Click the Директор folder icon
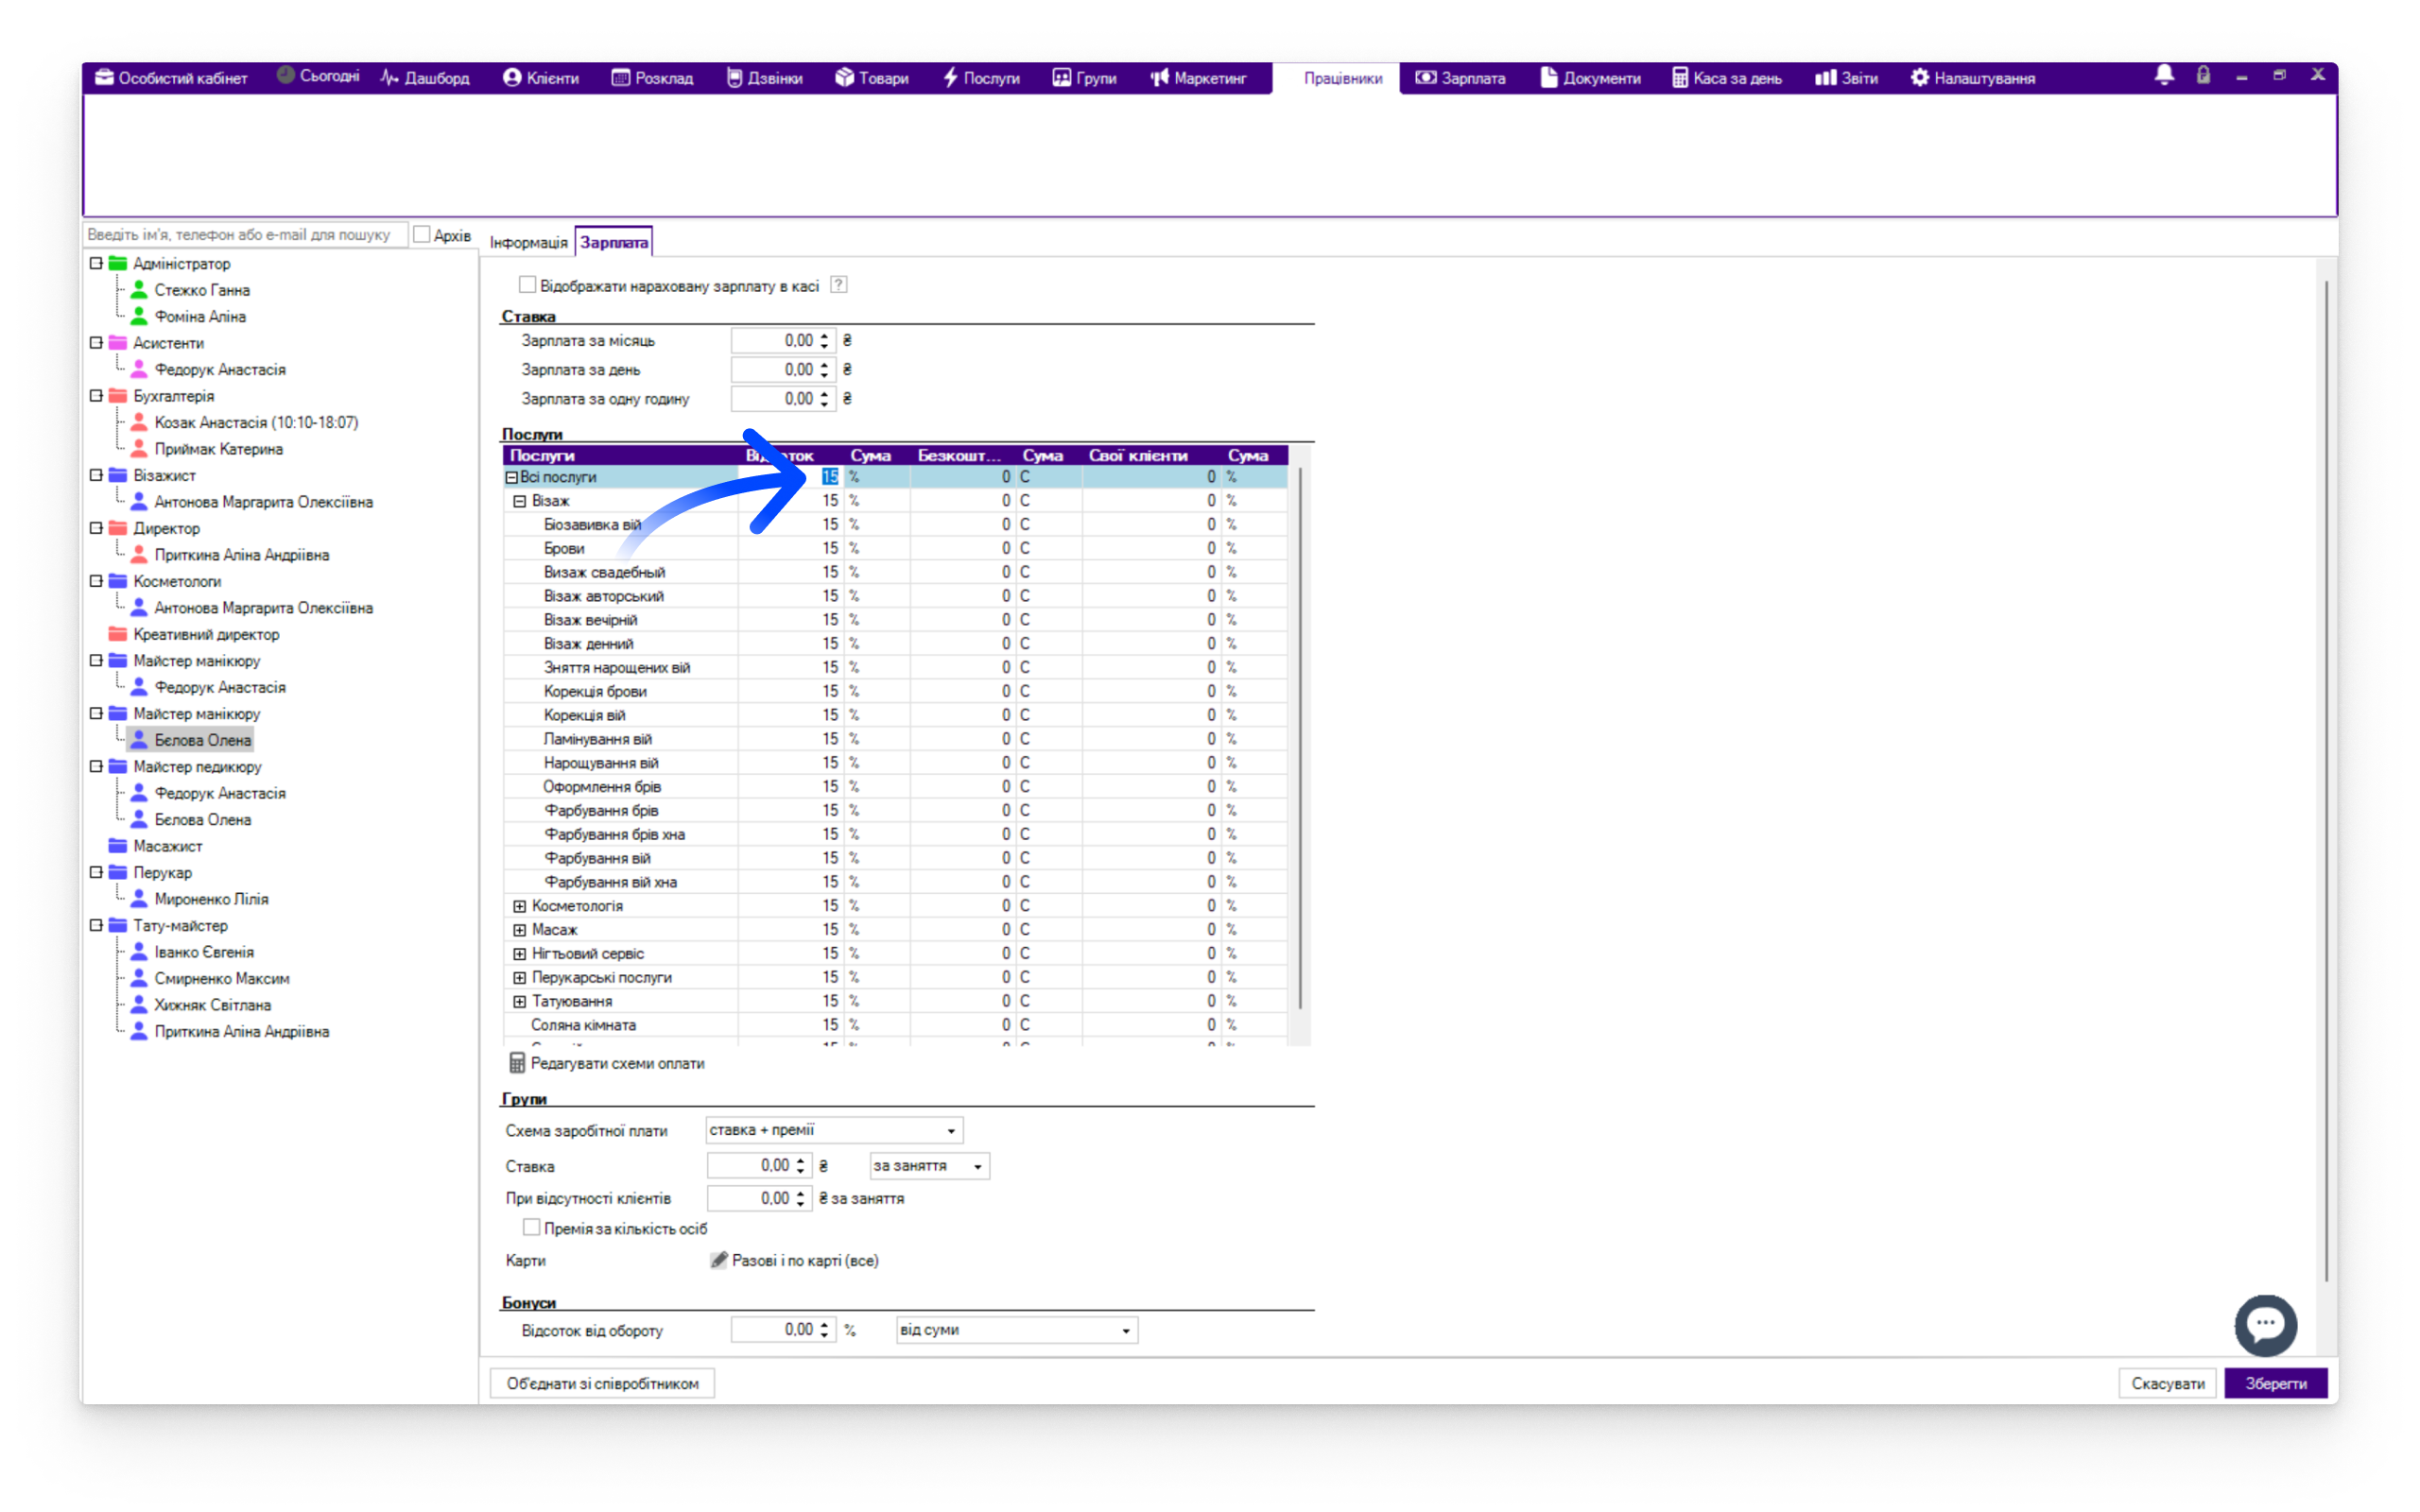This screenshot has height=1512, width=2420. [117, 528]
